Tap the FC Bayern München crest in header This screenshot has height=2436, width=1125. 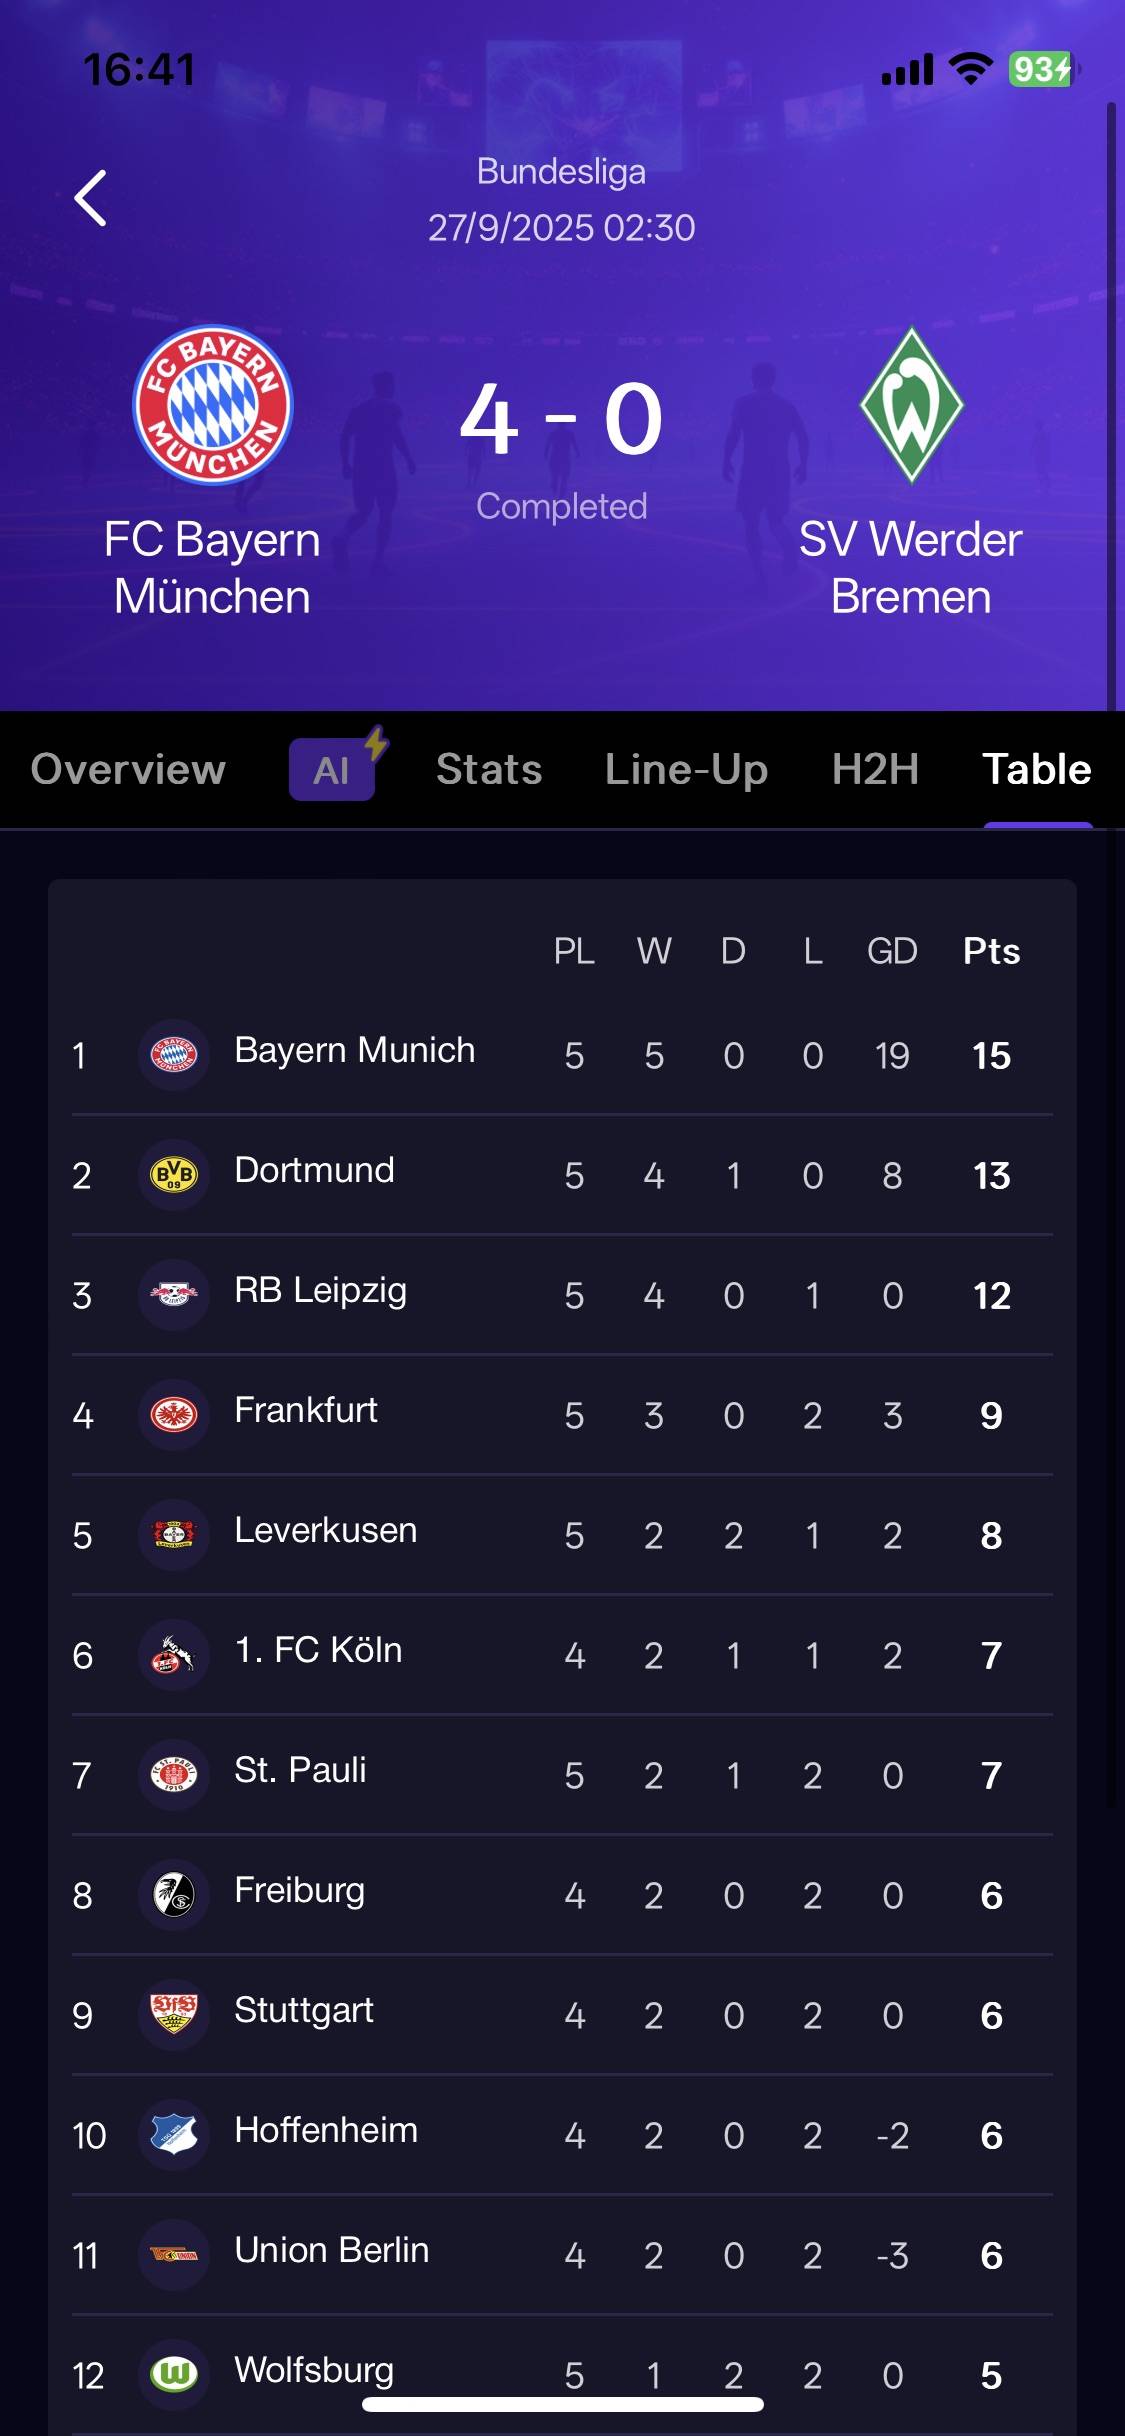(212, 405)
